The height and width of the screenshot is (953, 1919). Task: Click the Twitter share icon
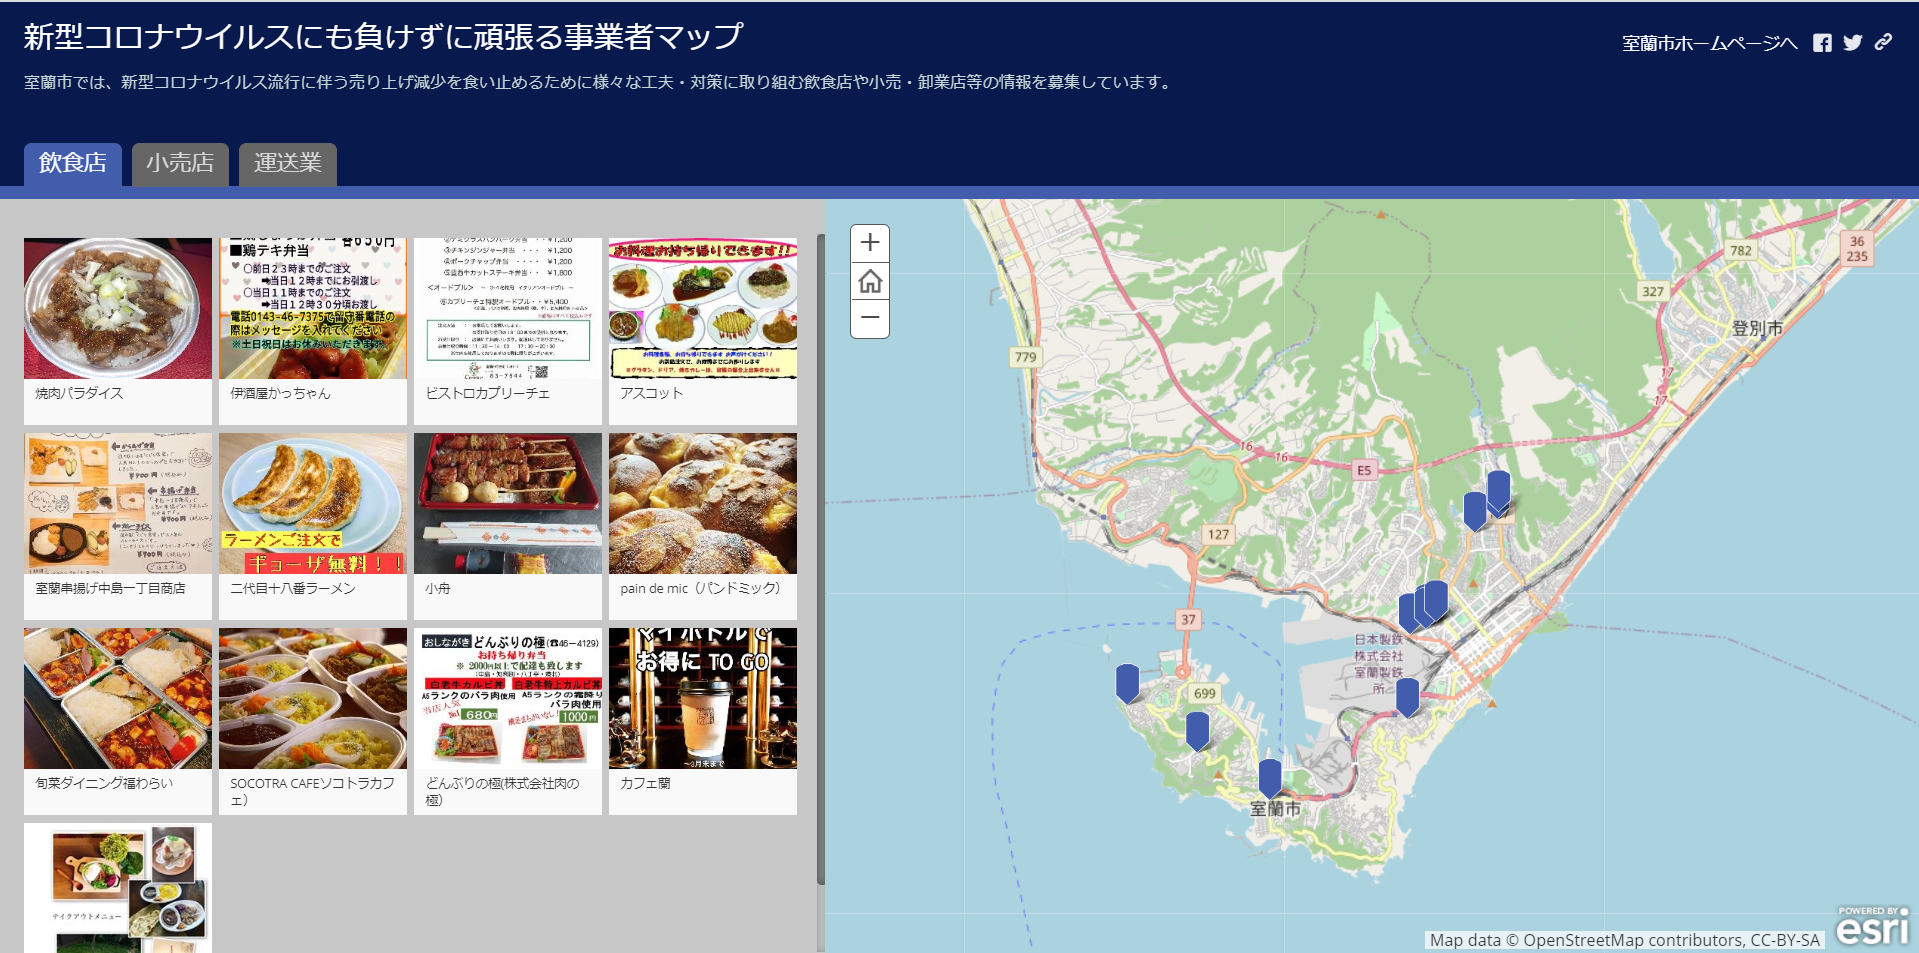(1853, 43)
